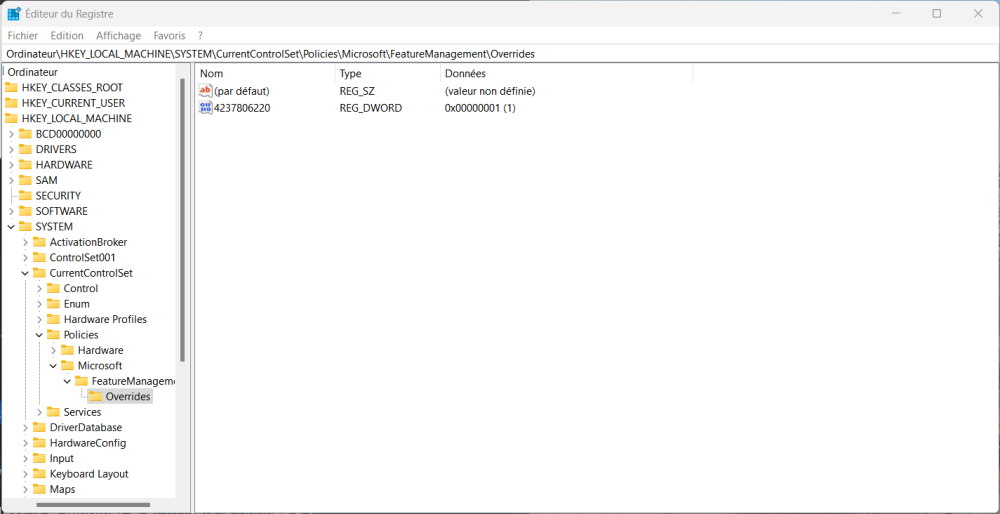Collapse the Policies key chevron
The height and width of the screenshot is (514, 1000).
click(x=39, y=335)
